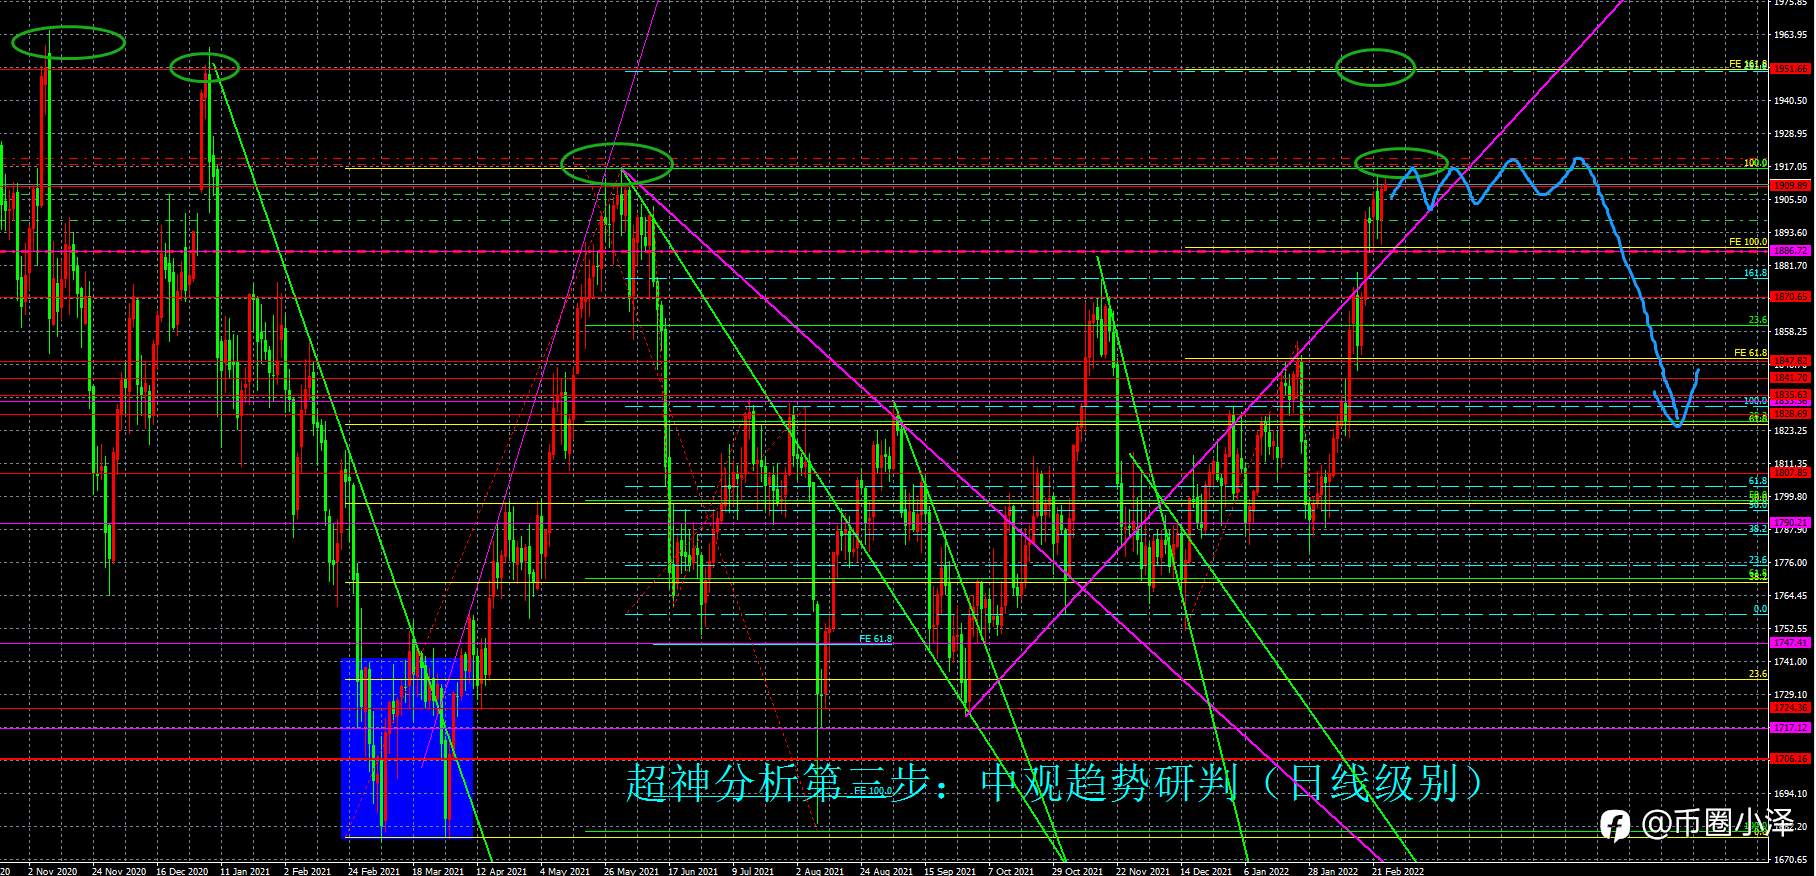Image resolution: width=1816 pixels, height=876 pixels.
Task: Click the magenta 1747.41 price tag
Action: (x=1790, y=643)
